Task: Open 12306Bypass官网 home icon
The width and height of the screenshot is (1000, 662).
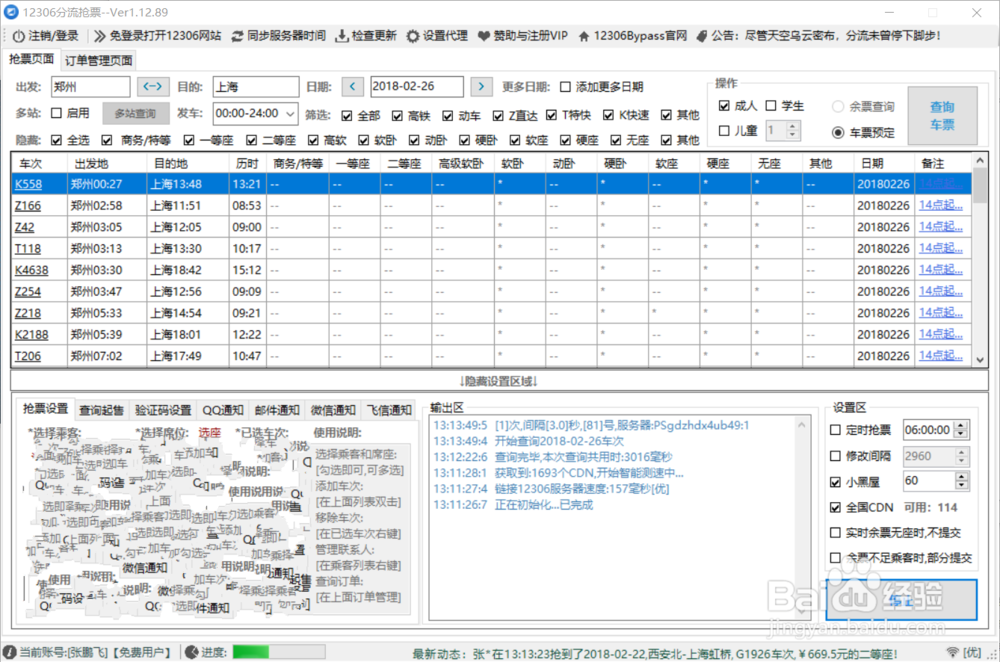Action: click(584, 36)
